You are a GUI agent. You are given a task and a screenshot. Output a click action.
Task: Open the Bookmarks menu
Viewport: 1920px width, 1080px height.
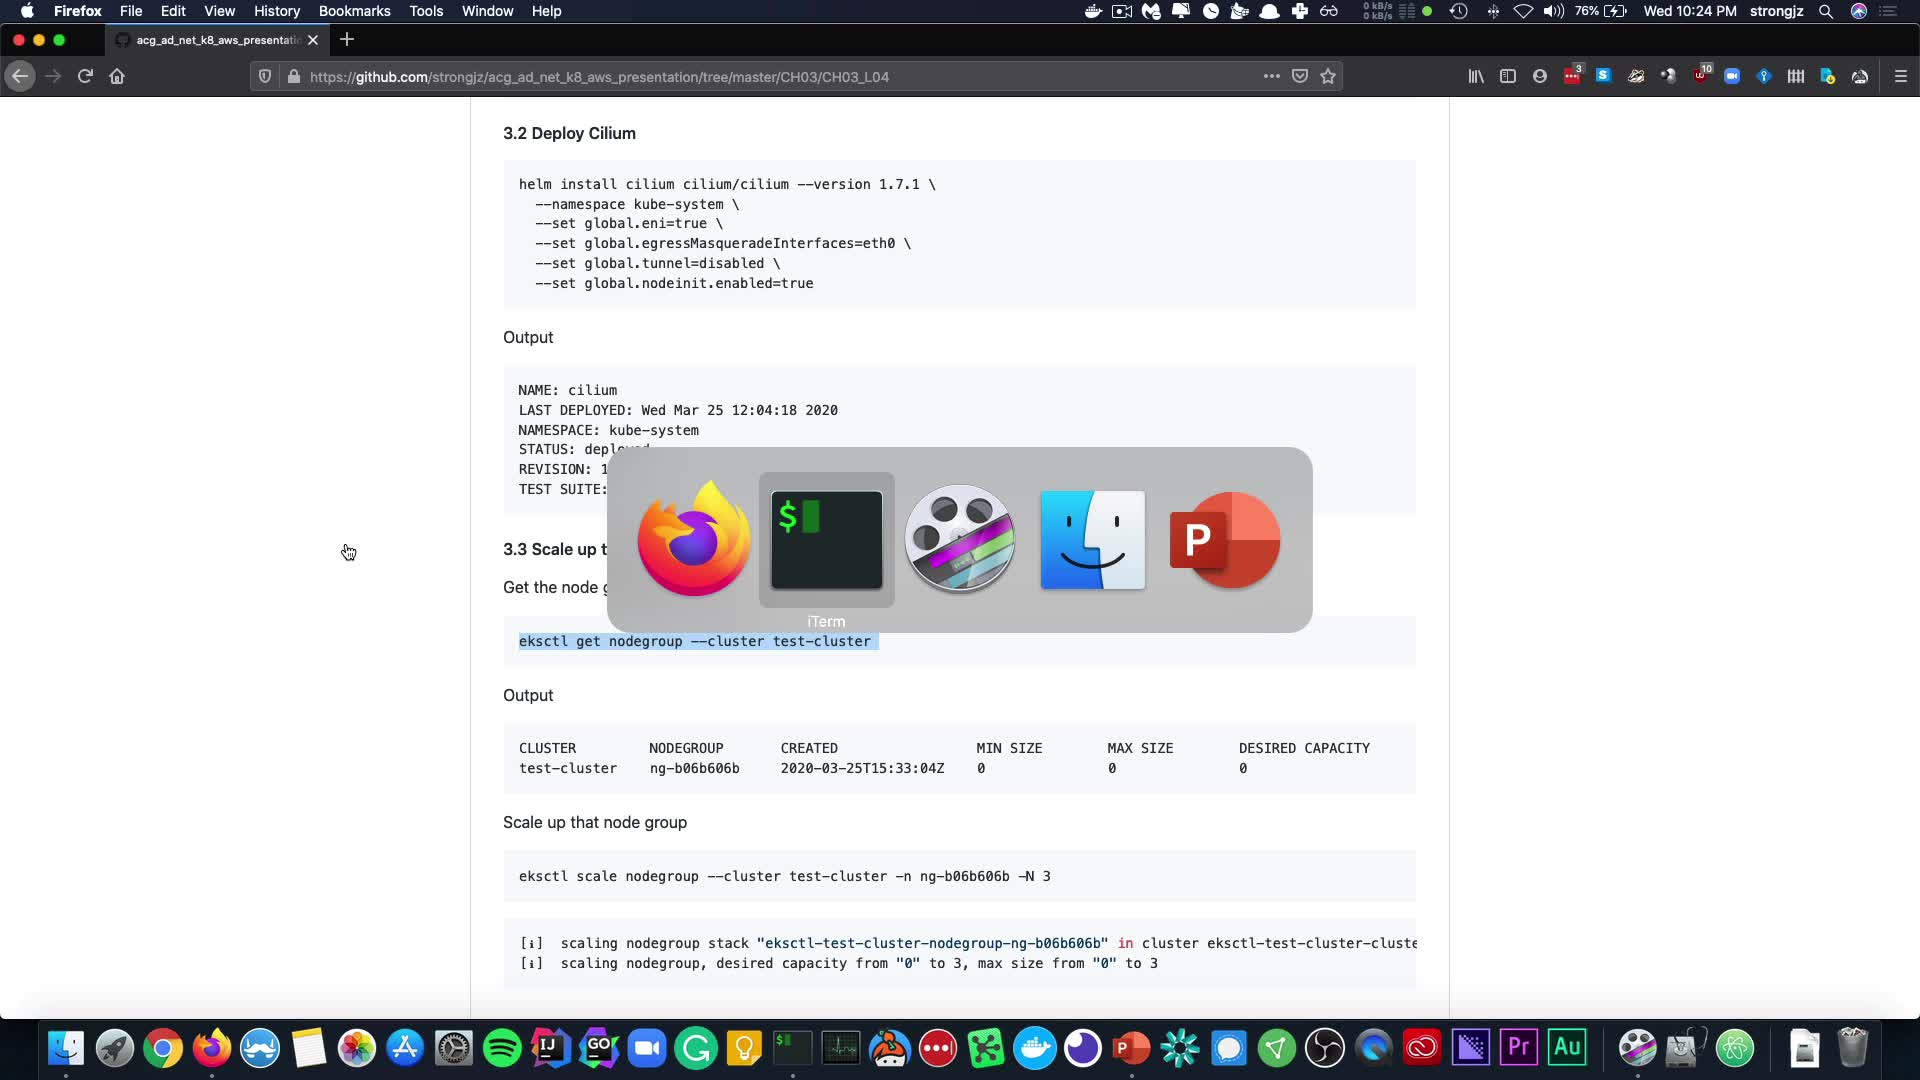point(354,11)
